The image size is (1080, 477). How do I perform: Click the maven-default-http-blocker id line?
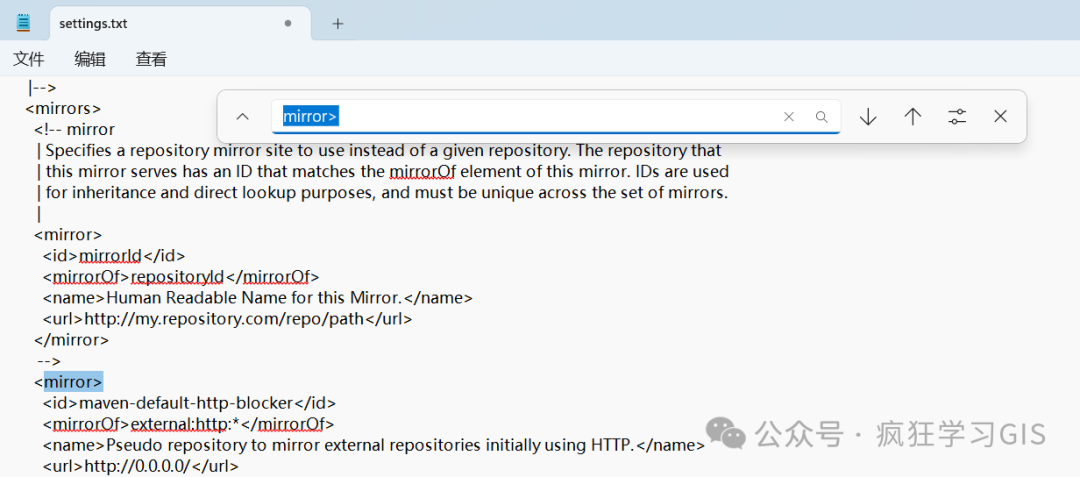point(189,403)
